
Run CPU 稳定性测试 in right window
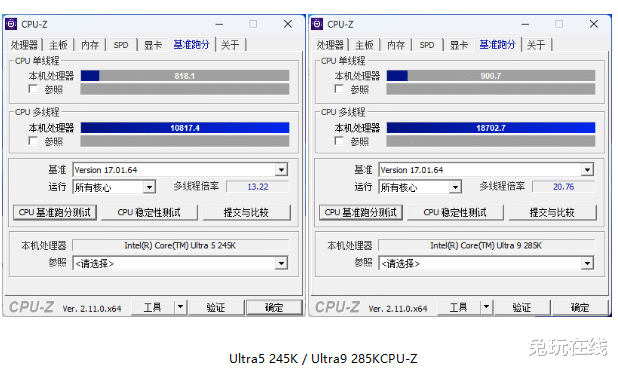pyautogui.click(x=455, y=212)
